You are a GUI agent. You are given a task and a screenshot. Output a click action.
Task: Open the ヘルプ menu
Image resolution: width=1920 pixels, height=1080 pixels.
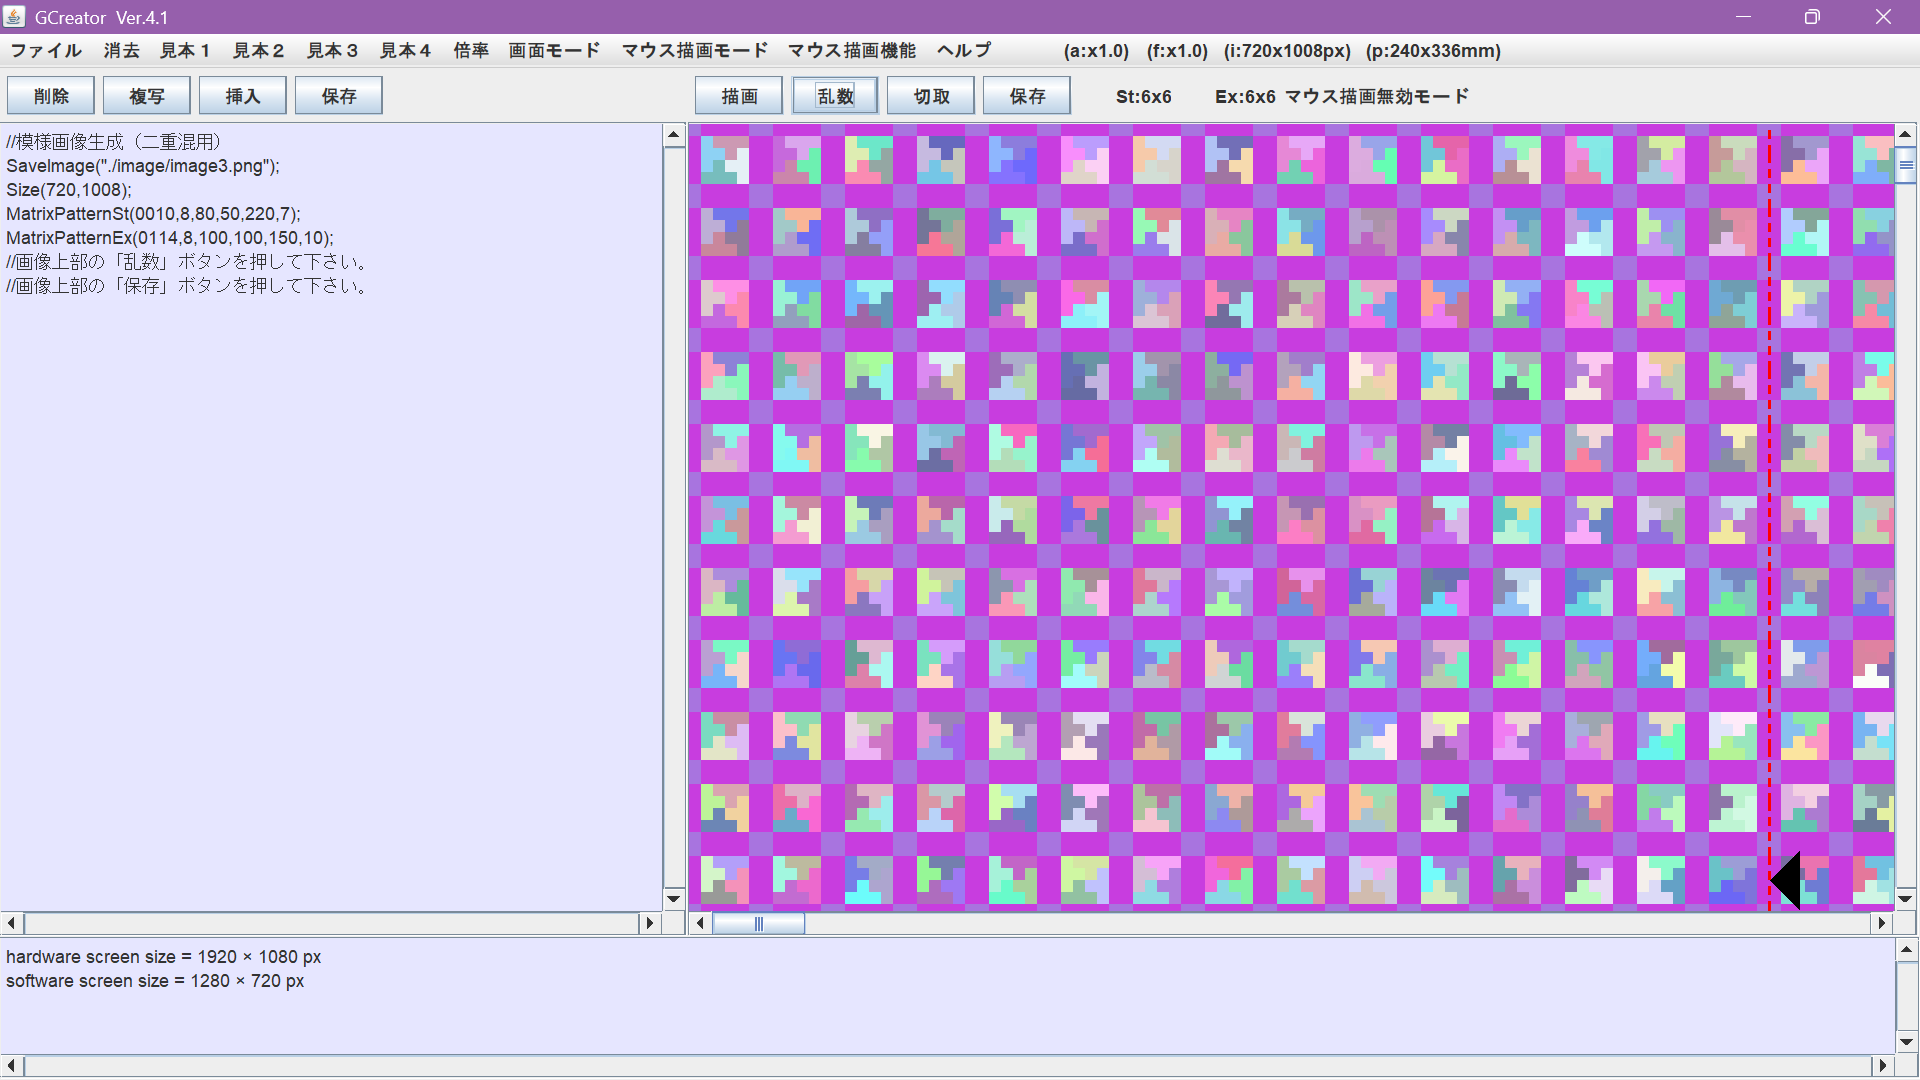coord(963,51)
